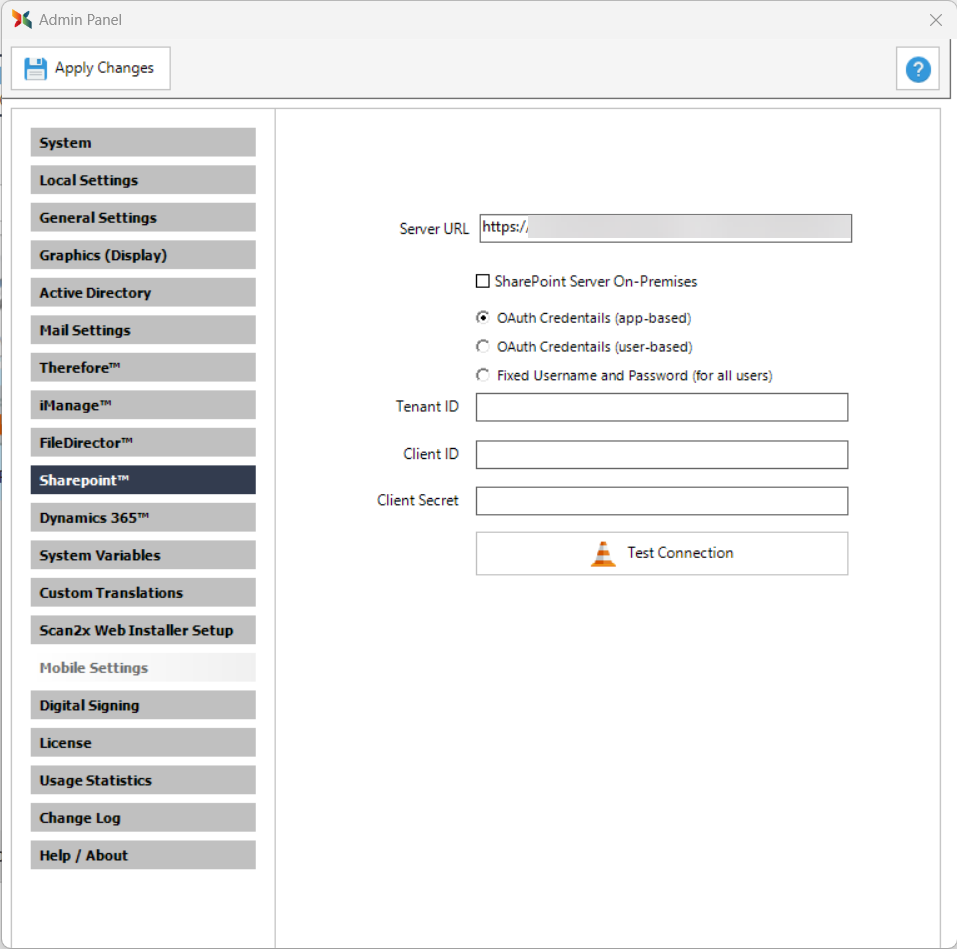Close the Admin Panel window
Viewport: 957px width, 949px height.
click(x=935, y=20)
